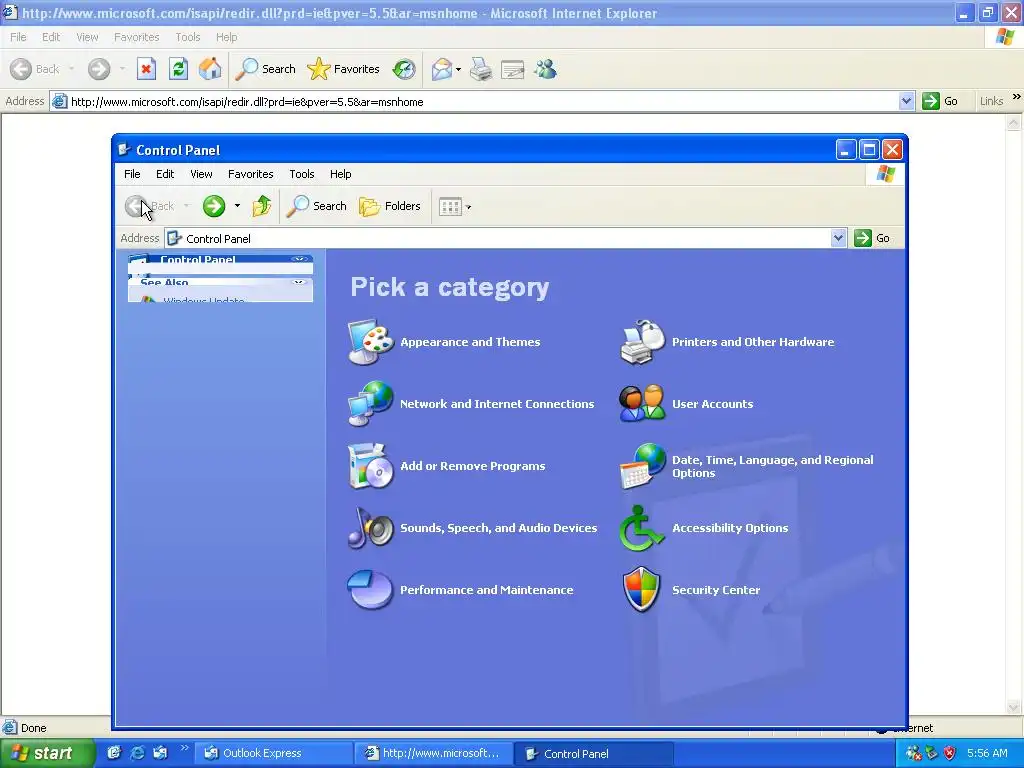Open Messenger icon in Internet Explorer toolbar
The image size is (1024, 768).
tap(545, 69)
